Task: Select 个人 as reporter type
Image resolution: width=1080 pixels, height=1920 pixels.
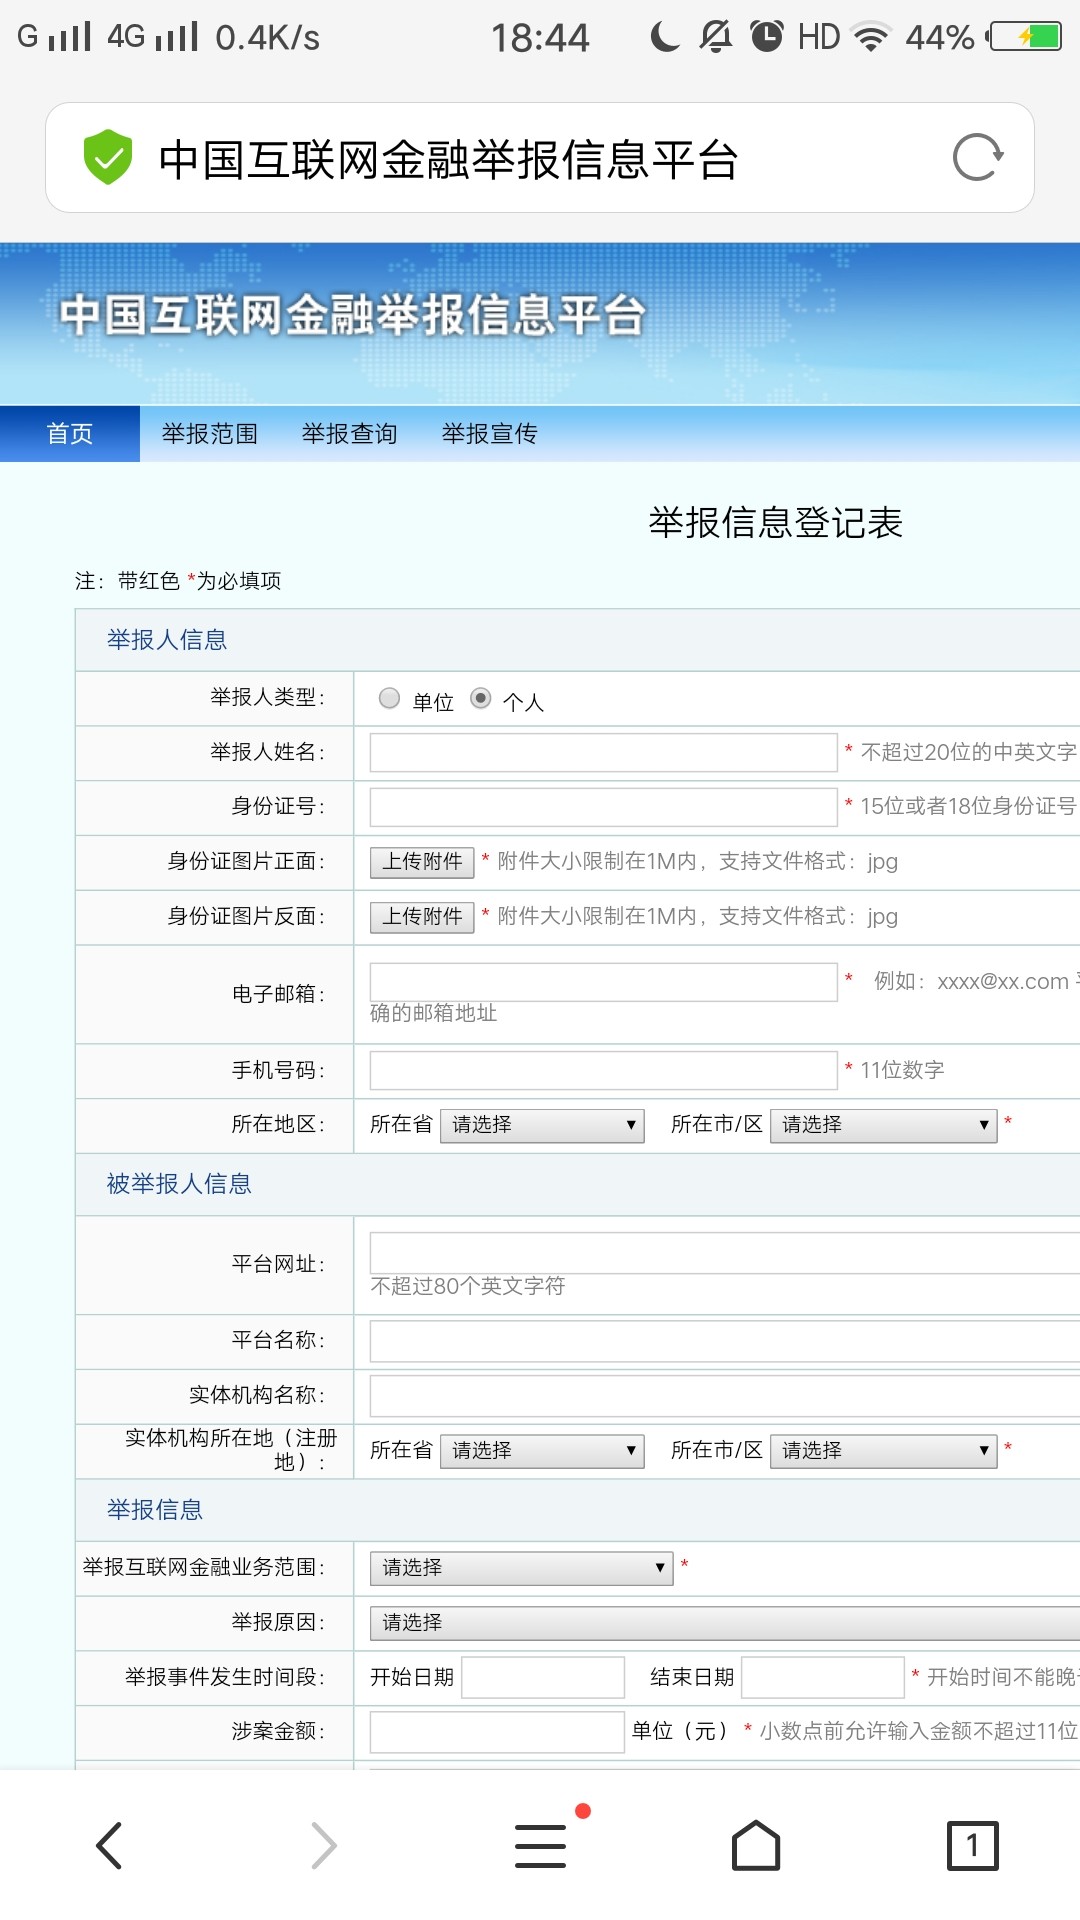Action: 481,698
